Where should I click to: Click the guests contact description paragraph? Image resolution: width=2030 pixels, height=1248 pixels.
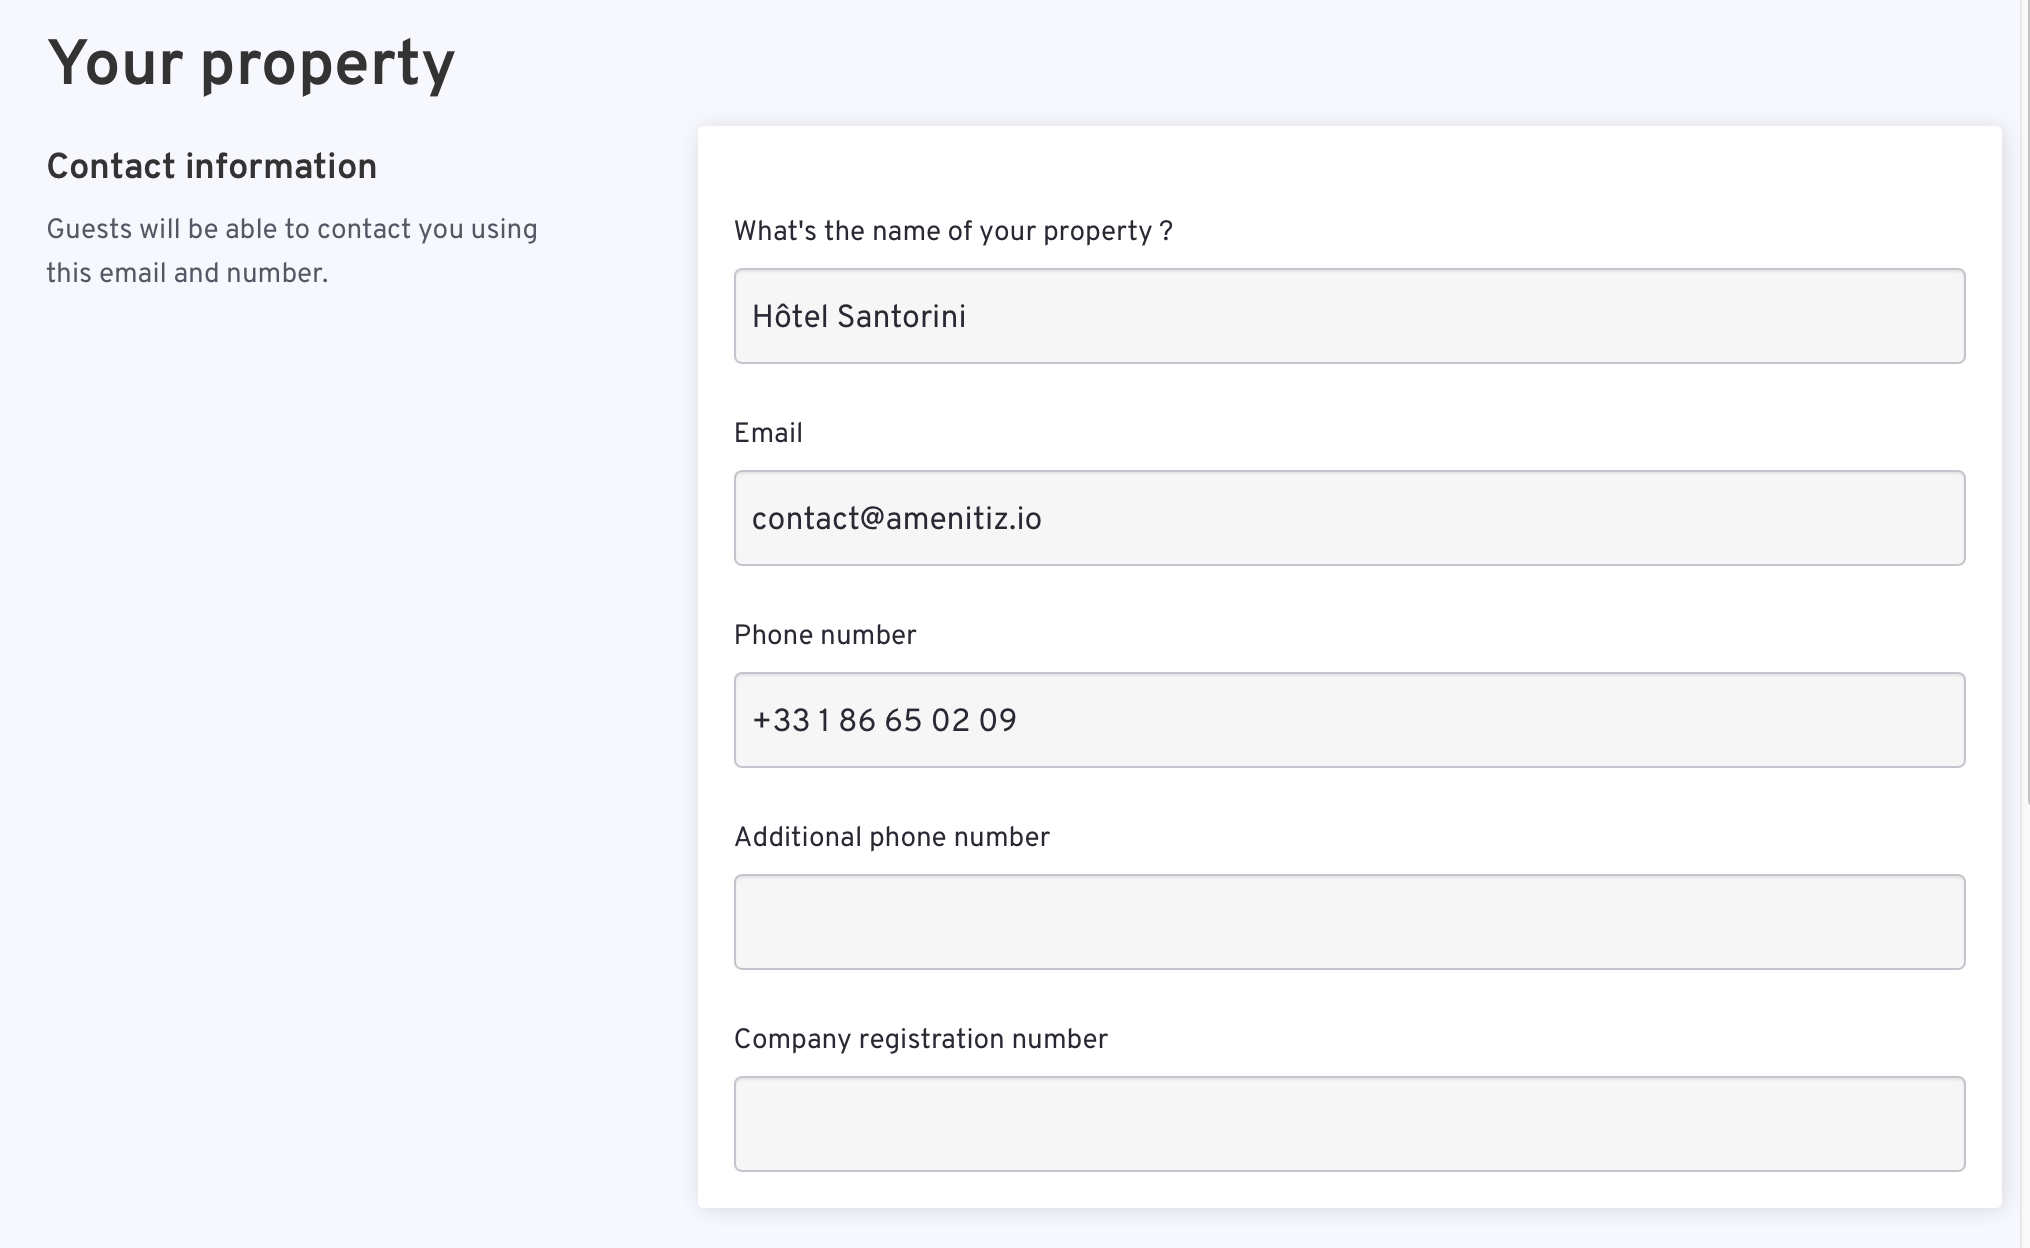tap(292, 251)
